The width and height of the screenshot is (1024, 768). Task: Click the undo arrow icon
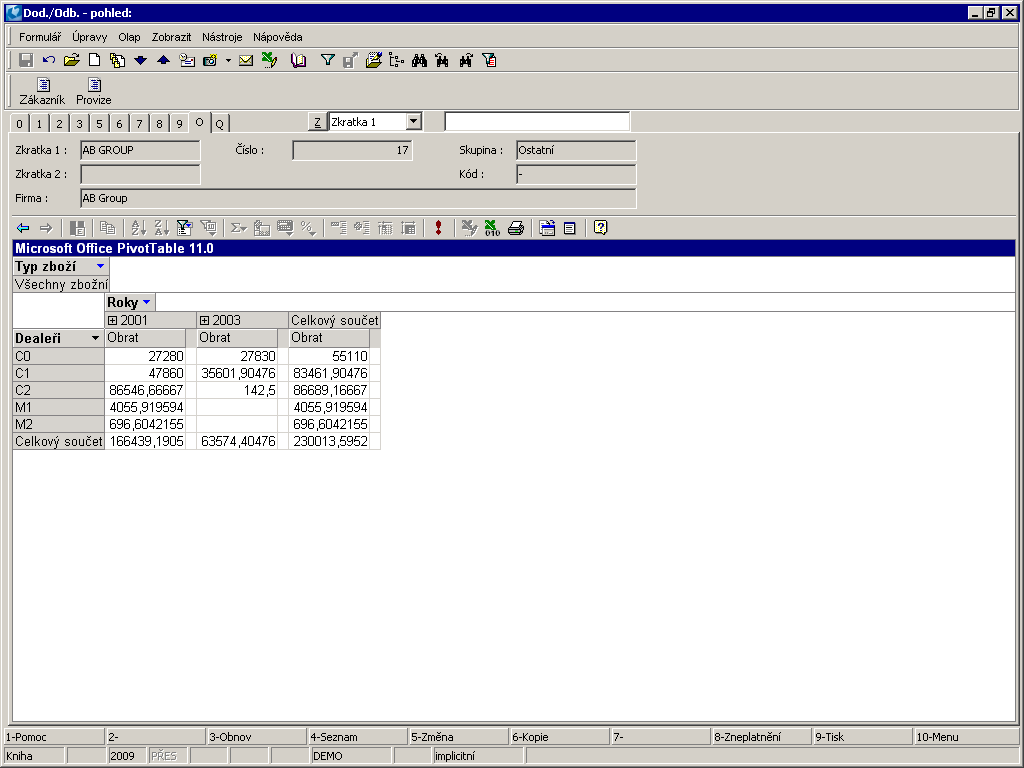(49, 60)
